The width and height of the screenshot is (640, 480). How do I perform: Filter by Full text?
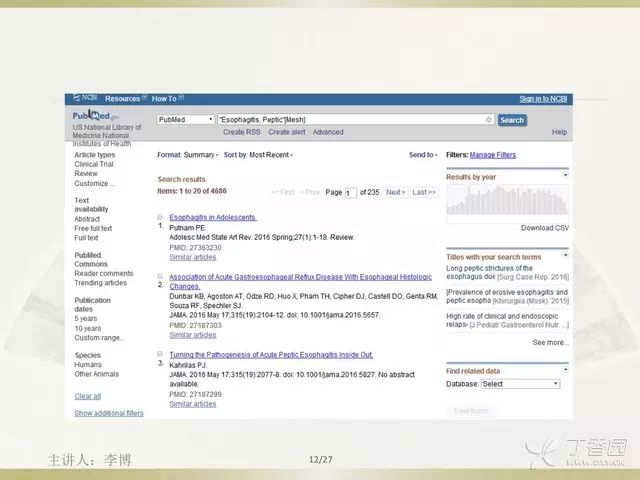pyautogui.click(x=86, y=238)
